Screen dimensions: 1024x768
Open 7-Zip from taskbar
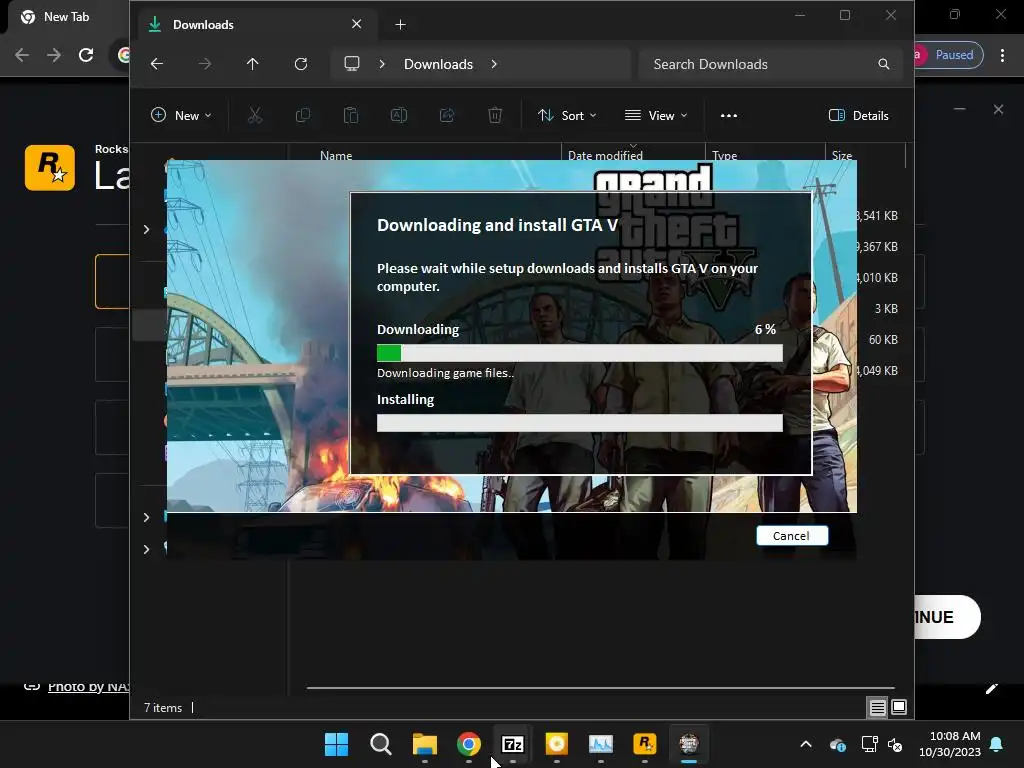513,744
